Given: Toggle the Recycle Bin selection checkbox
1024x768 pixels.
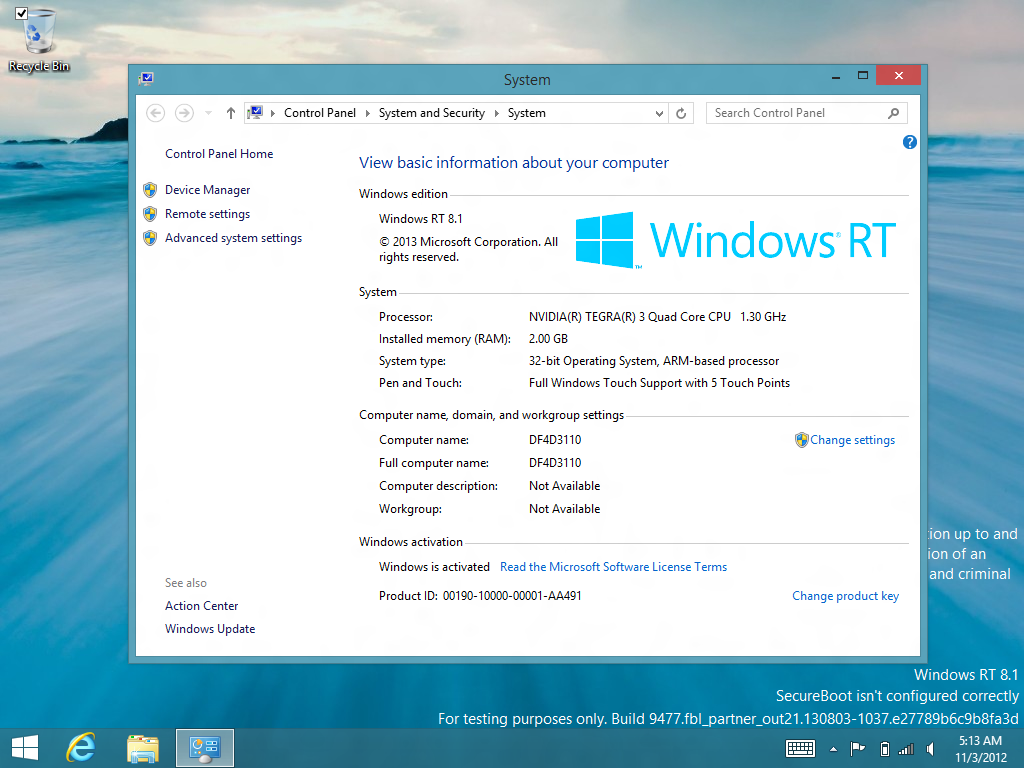Looking at the screenshot, I should point(21,13).
